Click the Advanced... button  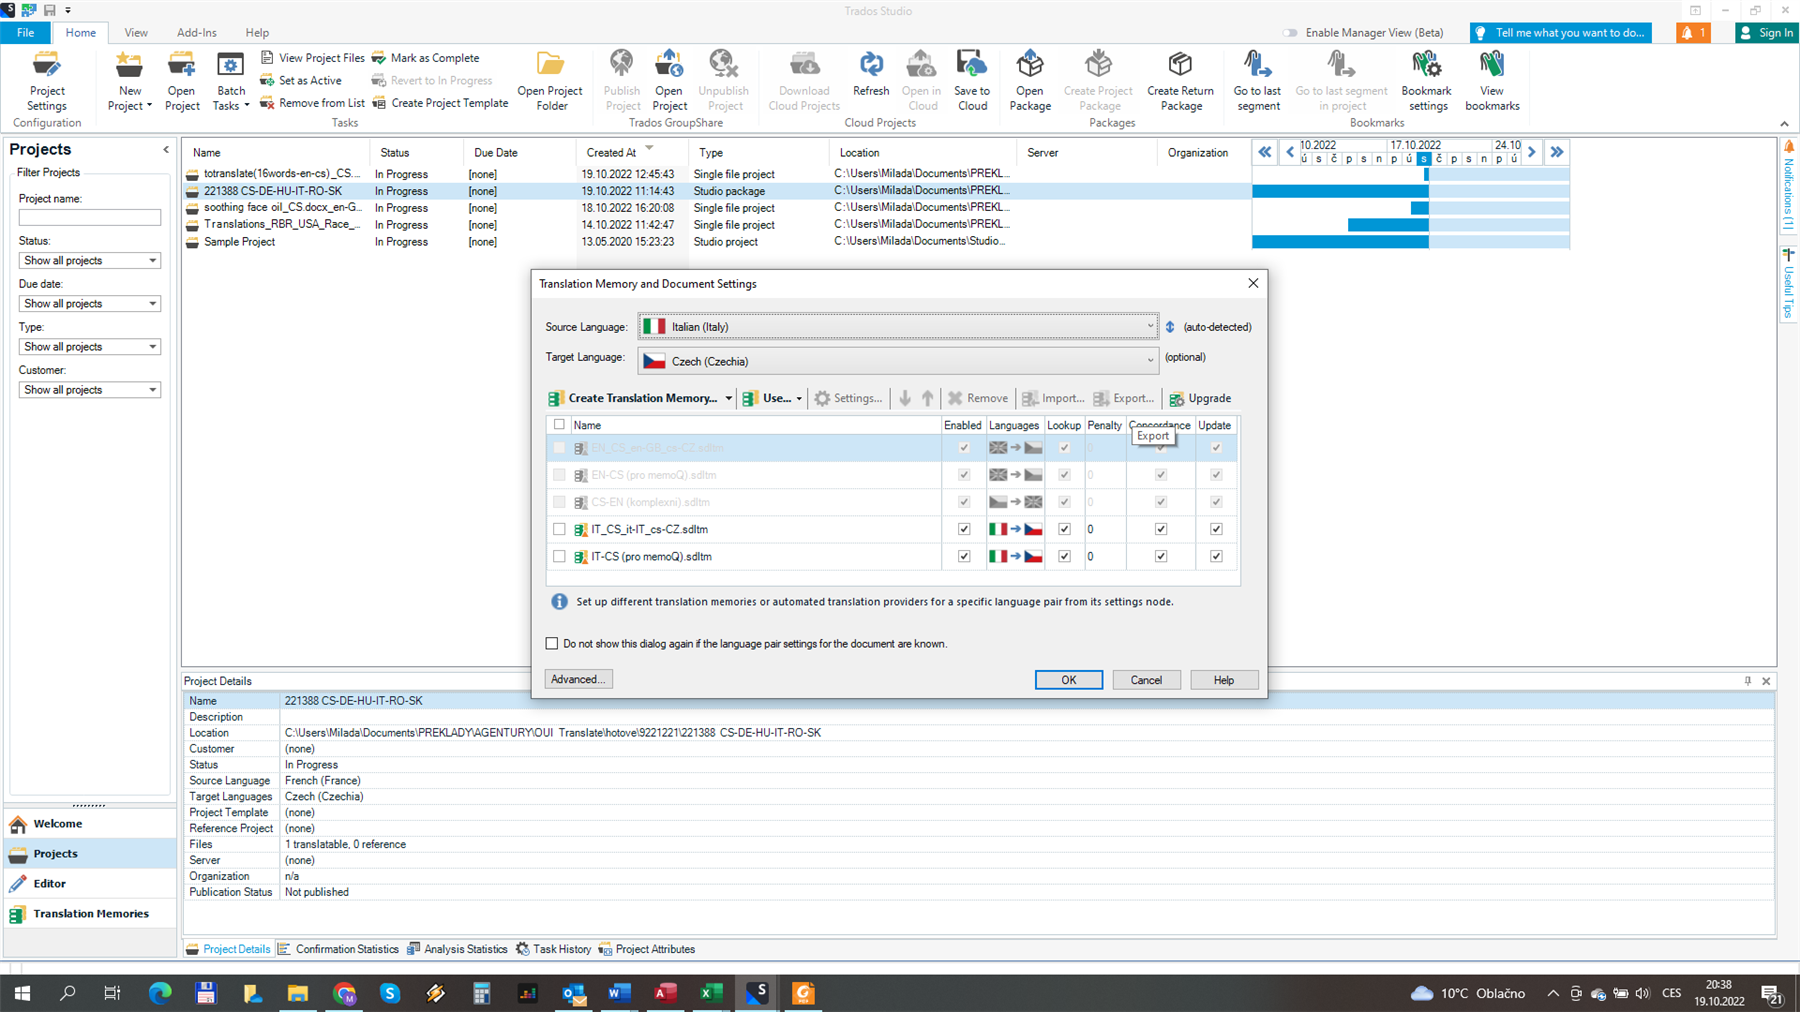(x=578, y=679)
